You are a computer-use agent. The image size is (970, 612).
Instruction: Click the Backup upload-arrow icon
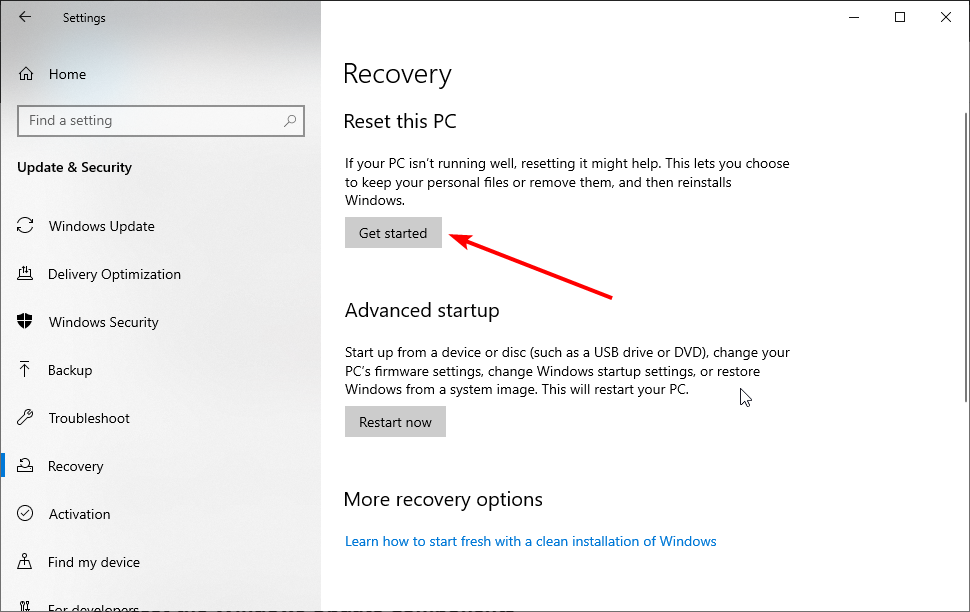tap(26, 370)
